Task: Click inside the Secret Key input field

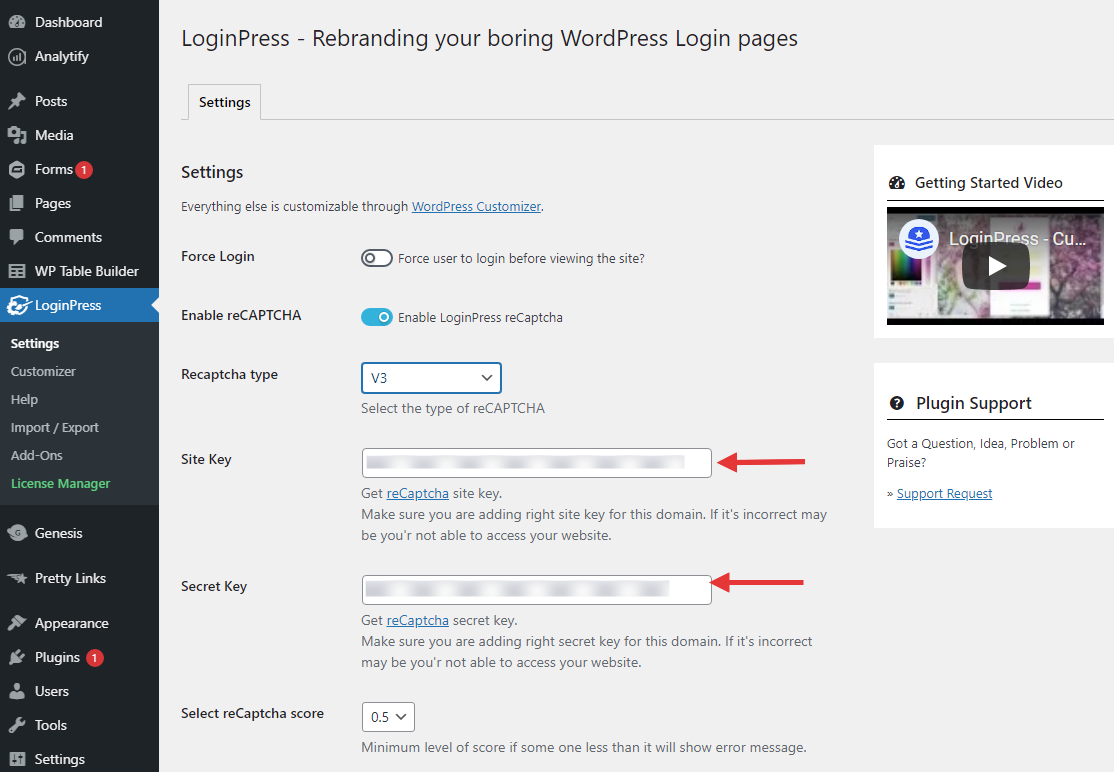Action: pos(536,589)
